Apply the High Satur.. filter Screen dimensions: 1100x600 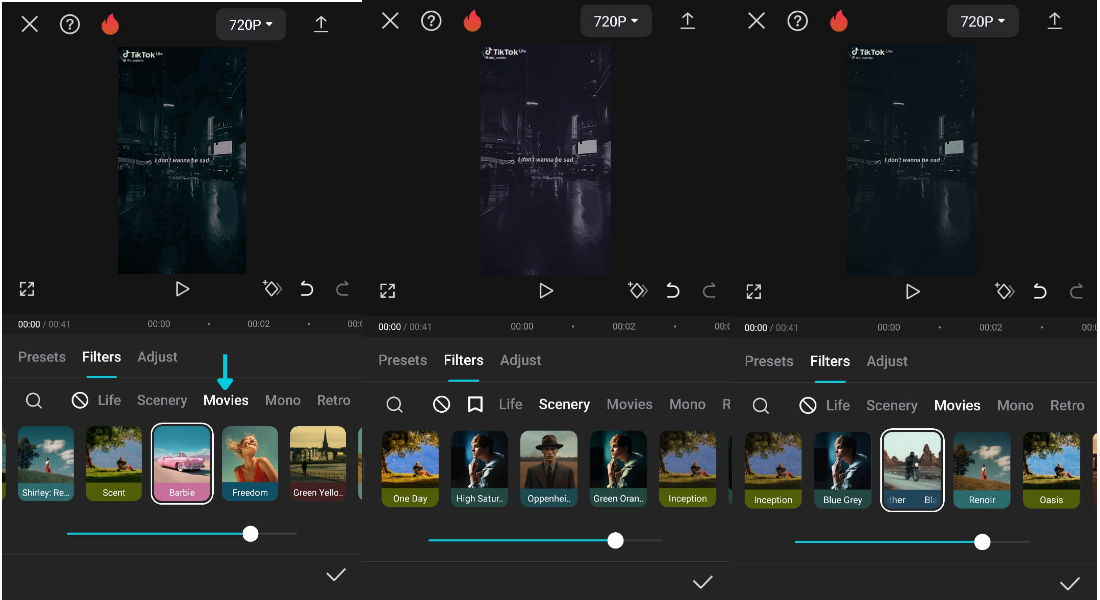479,469
